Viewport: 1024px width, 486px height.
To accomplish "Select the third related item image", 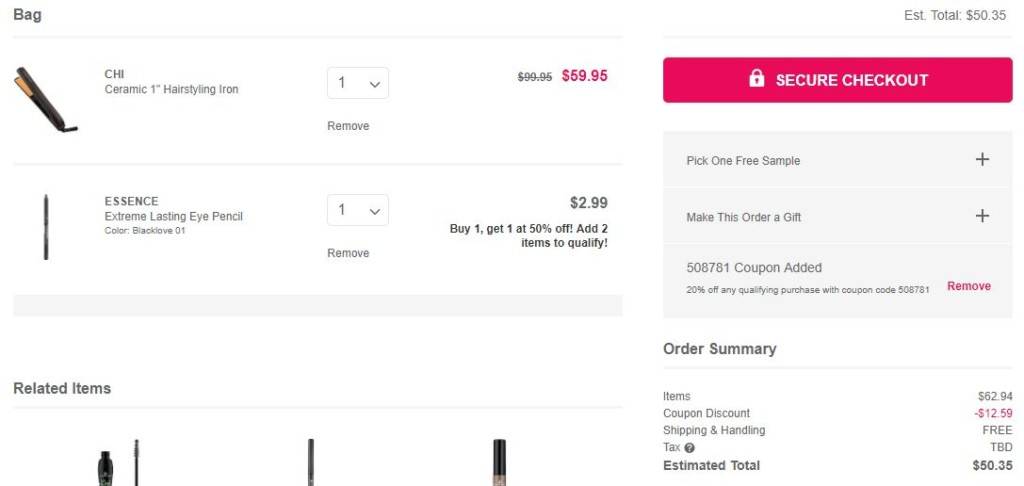I will click(499, 463).
